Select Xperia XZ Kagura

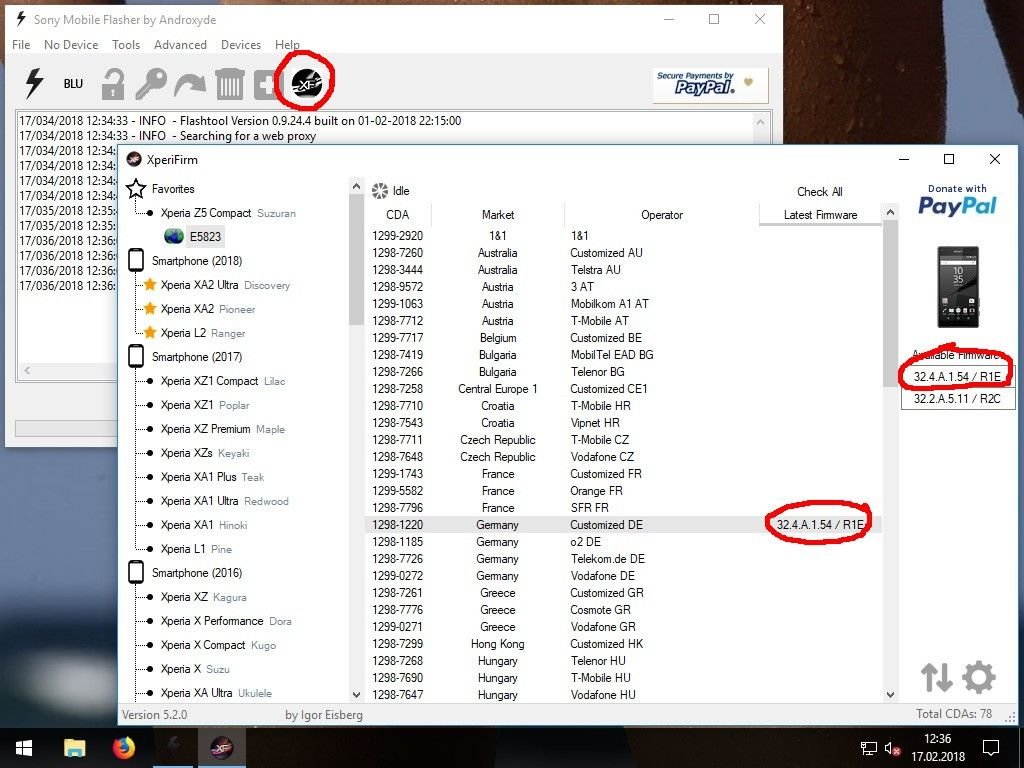(x=203, y=597)
